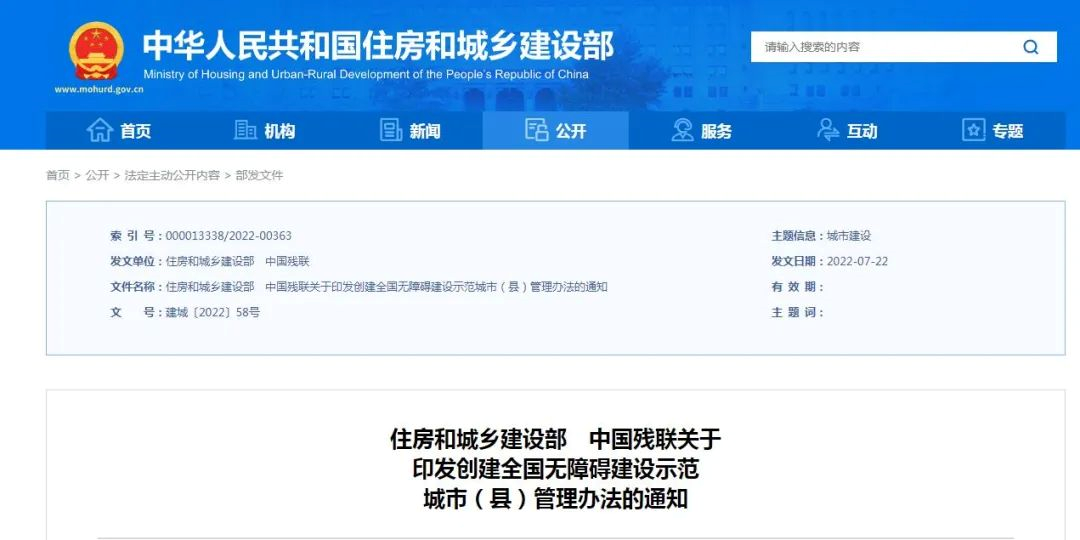
Task: Click the house icon beside 首页
Action: [x=99, y=130]
